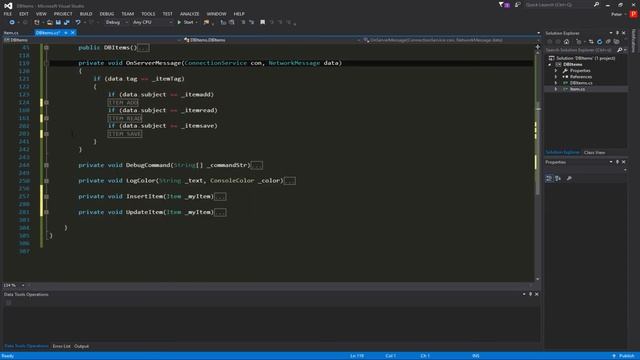Screen dimensions: 640x360
Task: Switch to the Output tab
Action: (82, 346)
